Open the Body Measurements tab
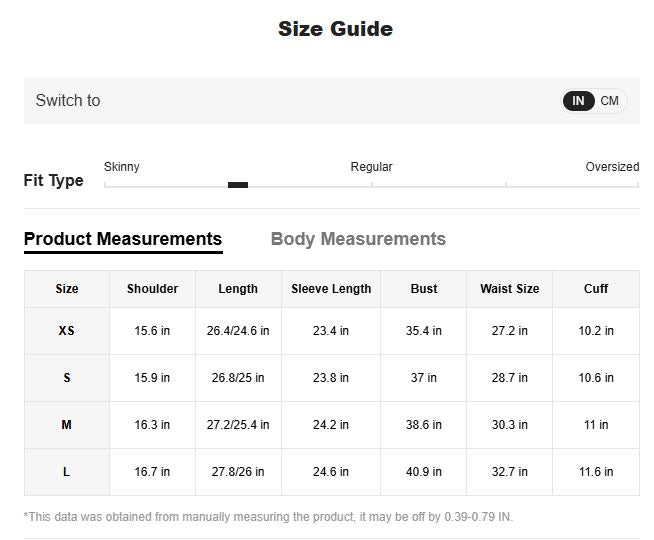654x540 pixels. 358,239
